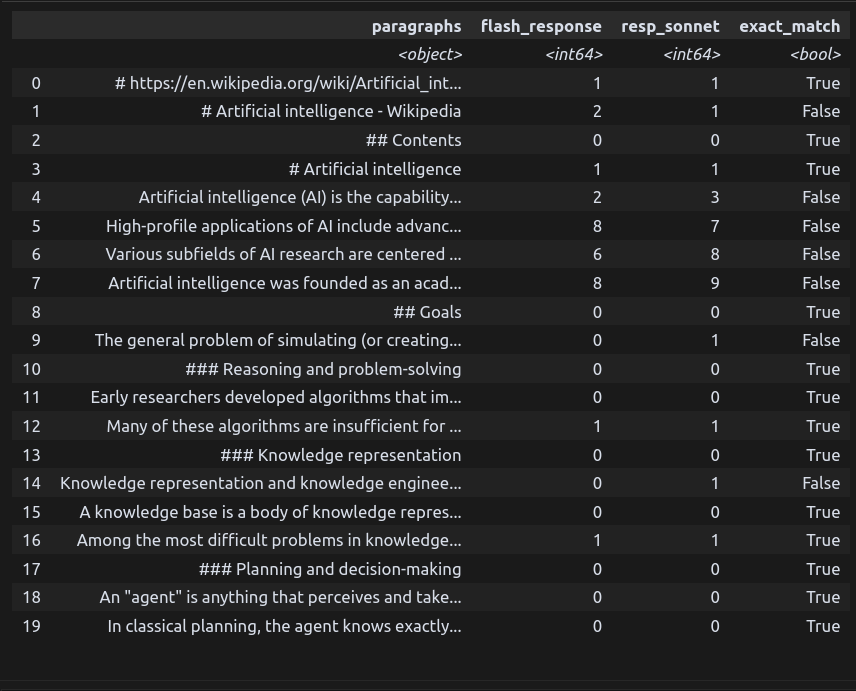Click exact_match False in row 4
The image size is (856, 691).
(821, 197)
